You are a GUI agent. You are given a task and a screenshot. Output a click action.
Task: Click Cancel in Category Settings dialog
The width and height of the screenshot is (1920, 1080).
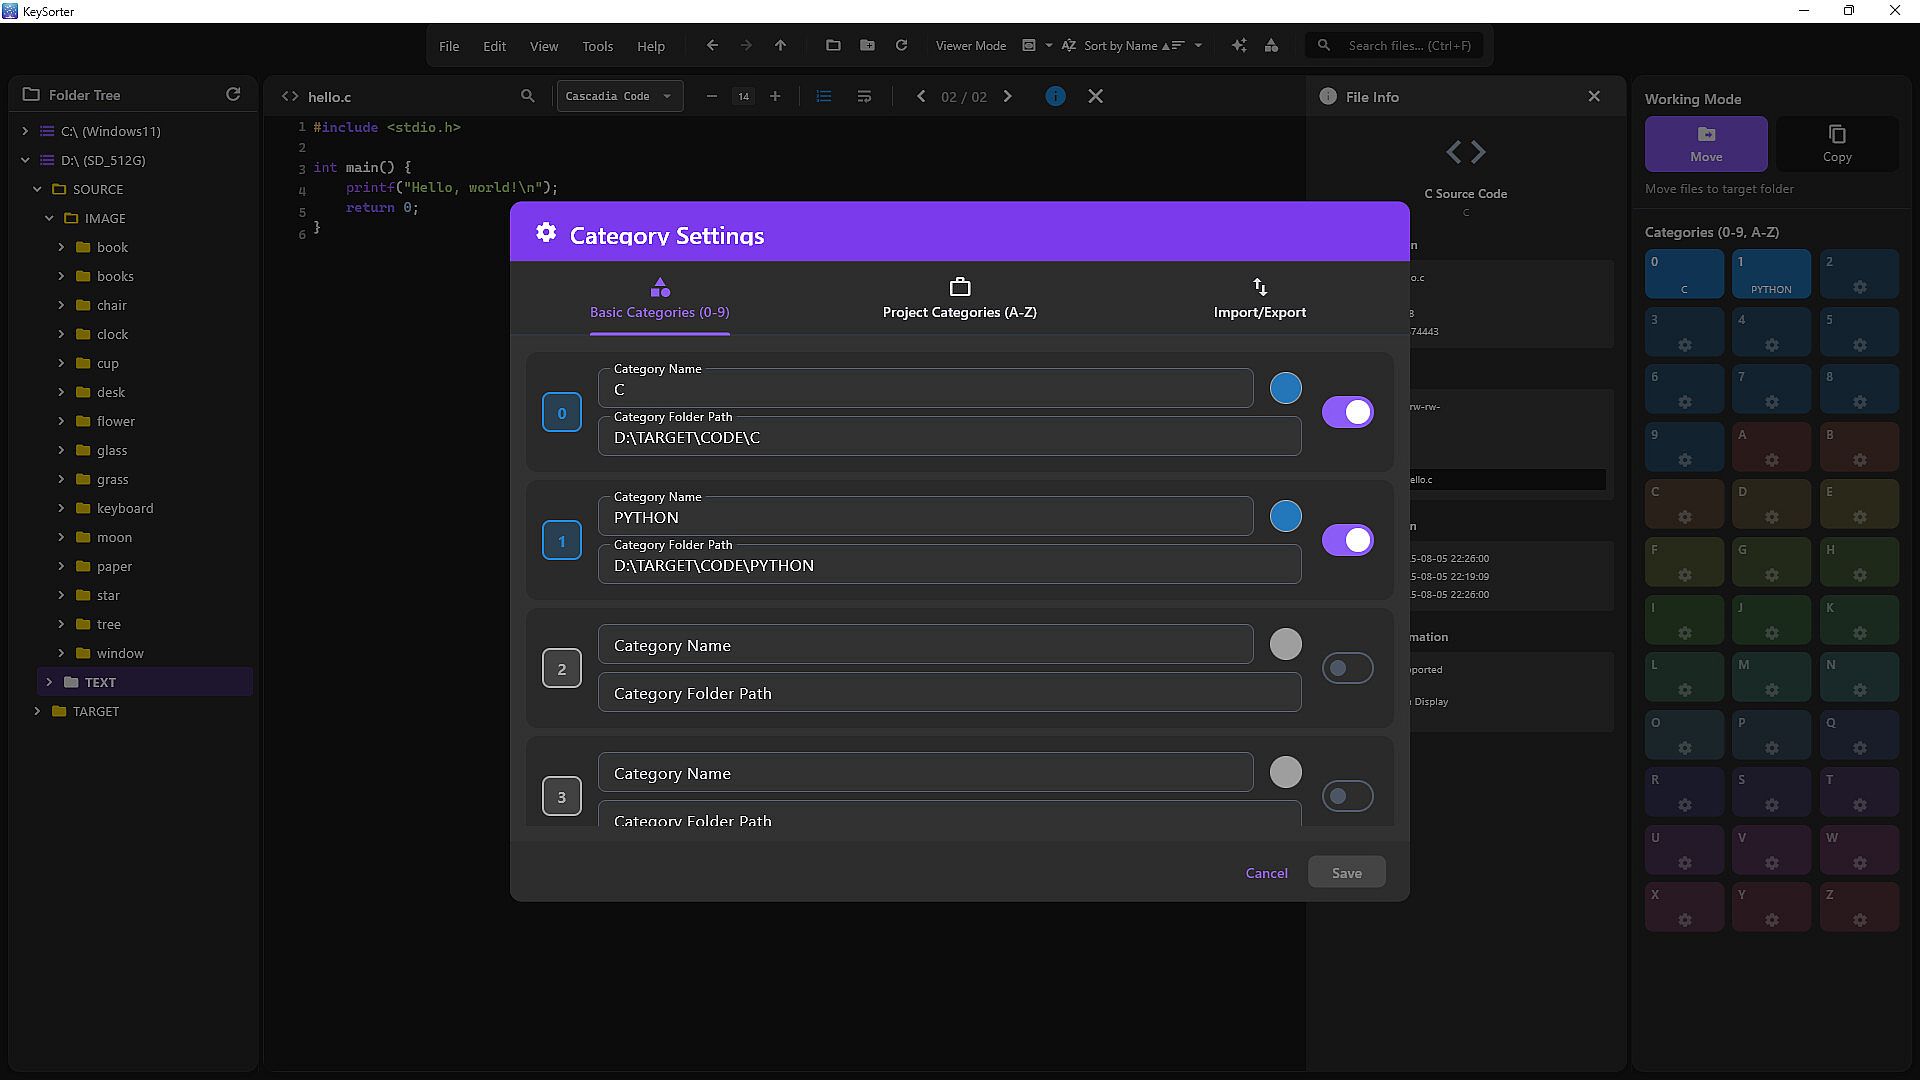[x=1266, y=872]
